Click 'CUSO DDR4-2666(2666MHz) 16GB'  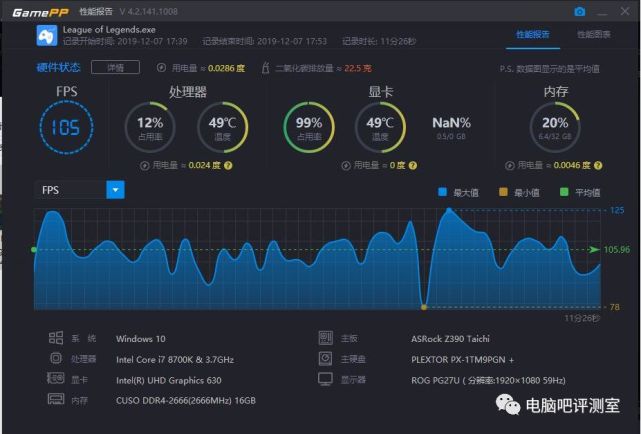[x=186, y=400]
